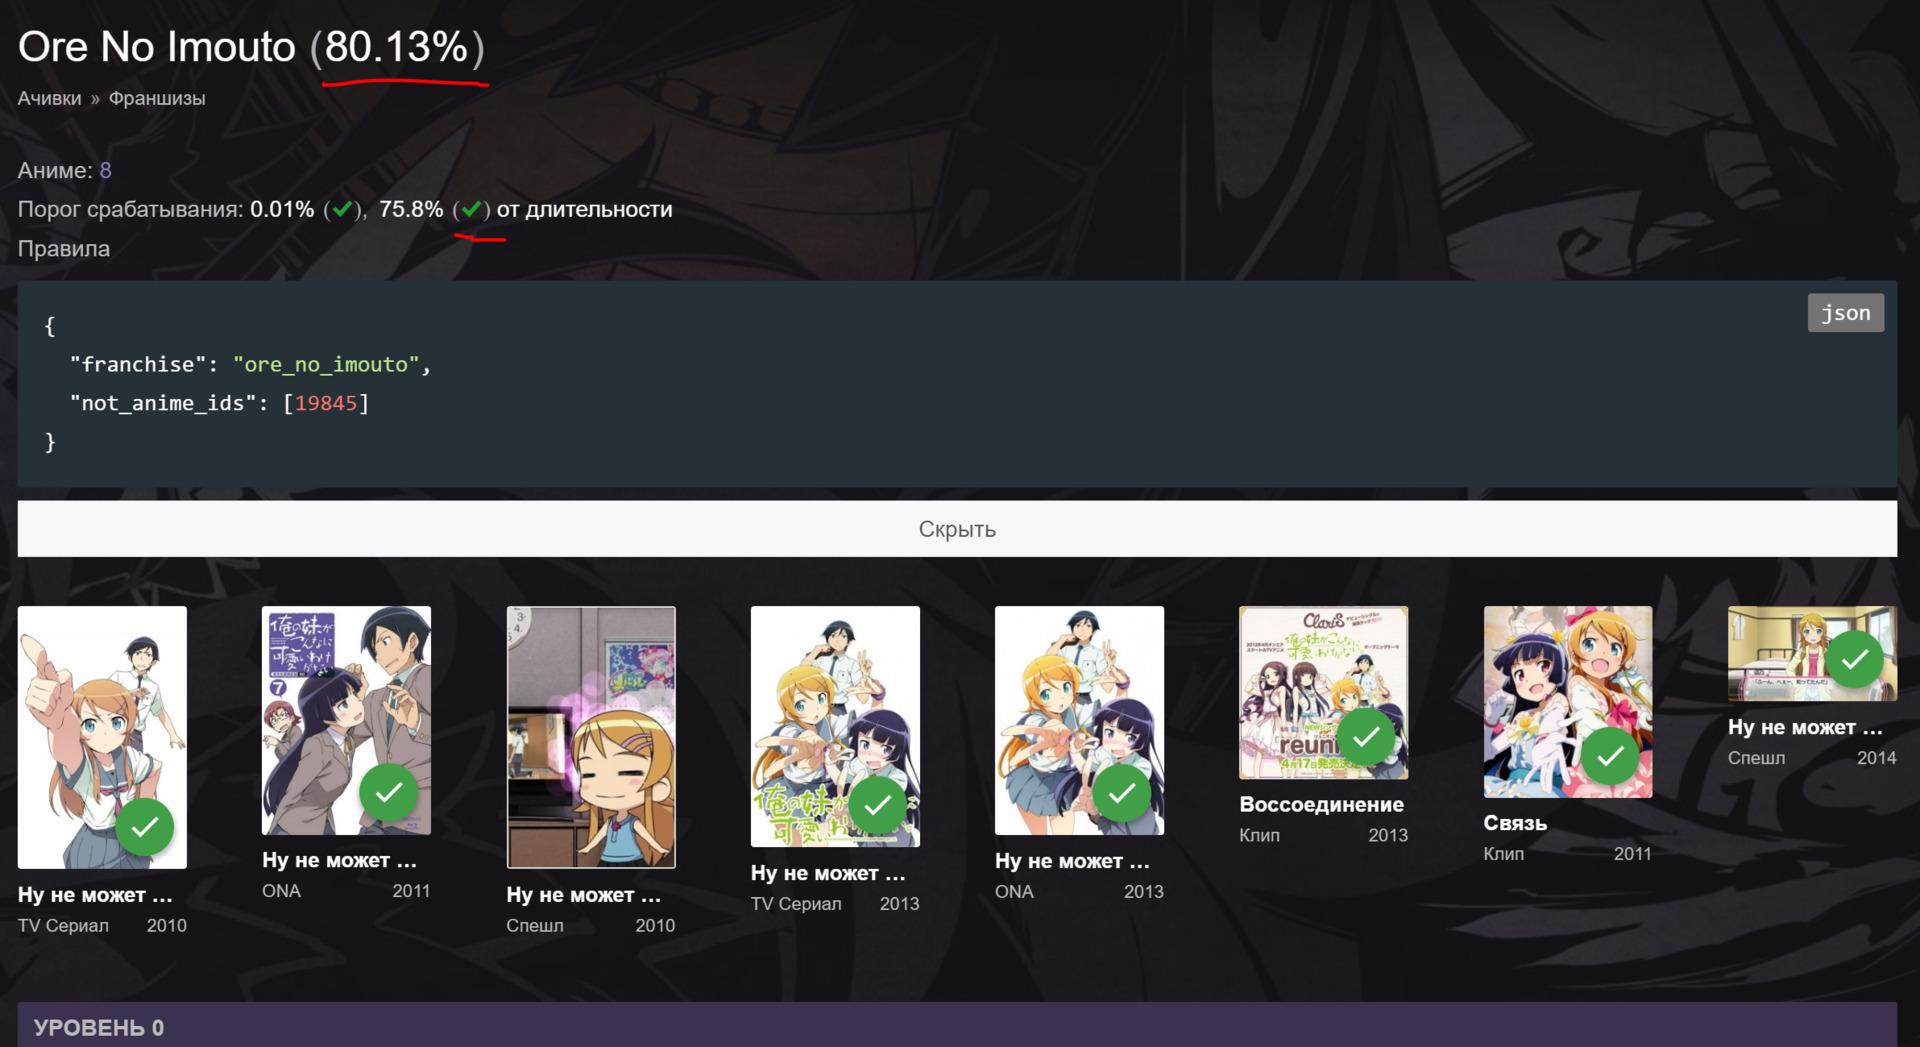The image size is (1920, 1047).
Task: Click green checkmark on 2011 ONA poster
Action: [x=389, y=793]
